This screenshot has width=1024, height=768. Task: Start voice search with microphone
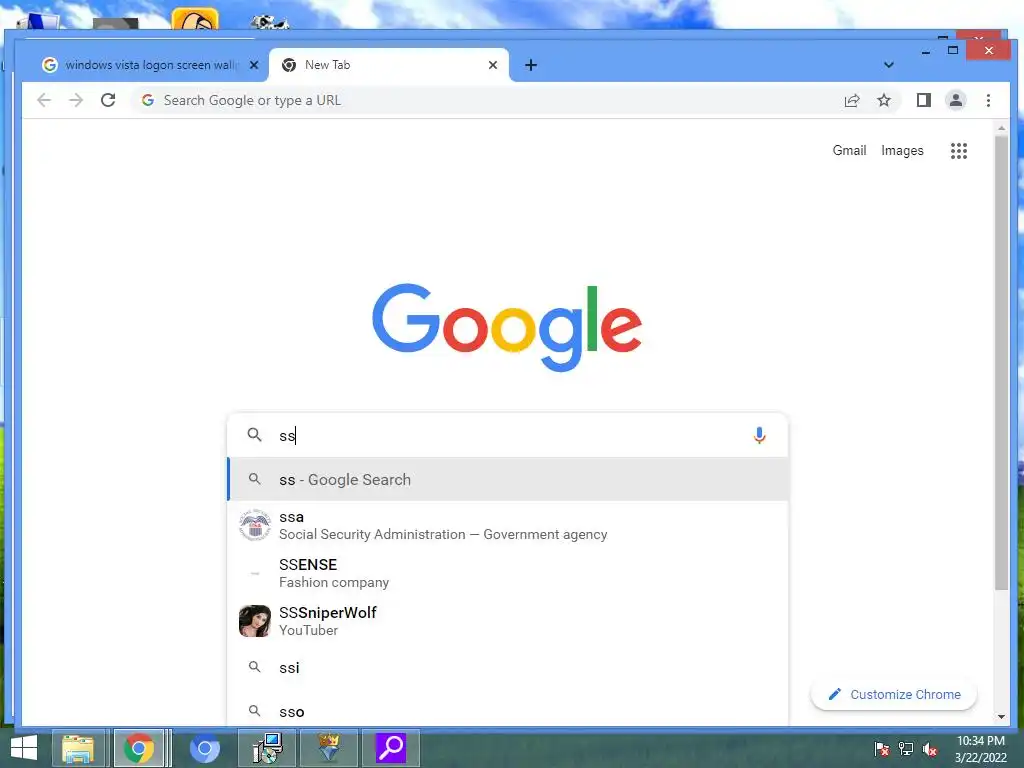point(759,435)
